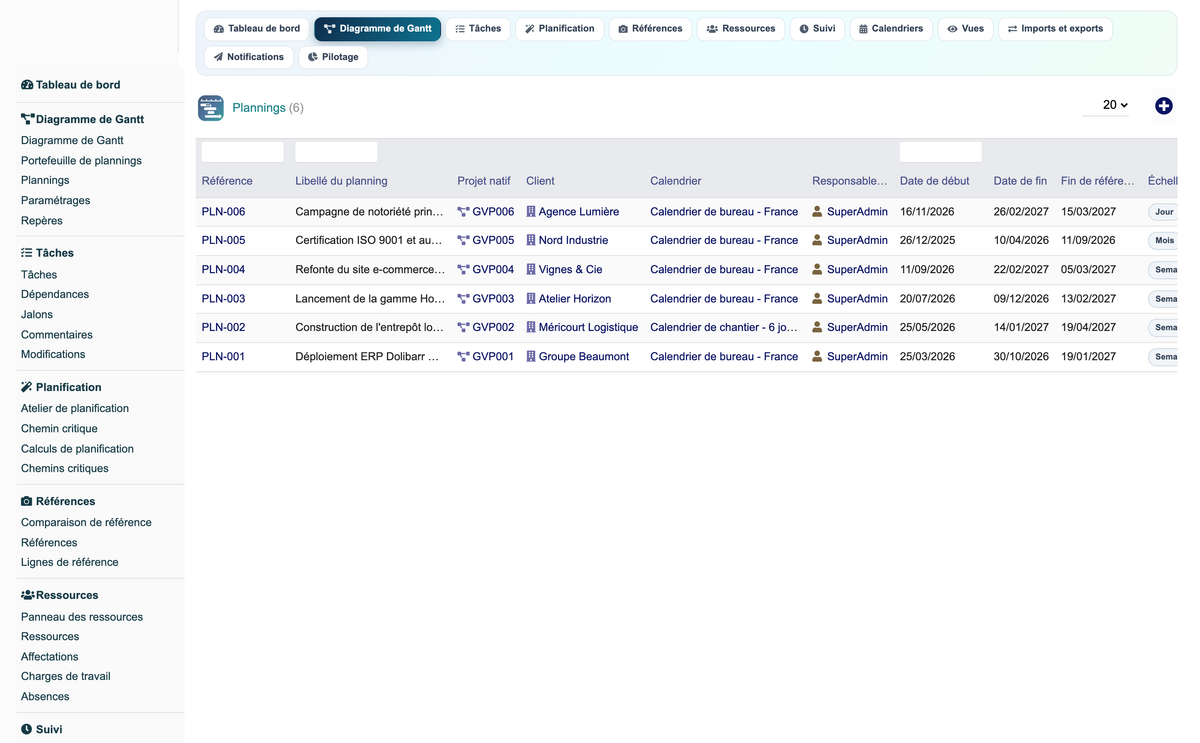Go to the Références top tab

(650, 29)
